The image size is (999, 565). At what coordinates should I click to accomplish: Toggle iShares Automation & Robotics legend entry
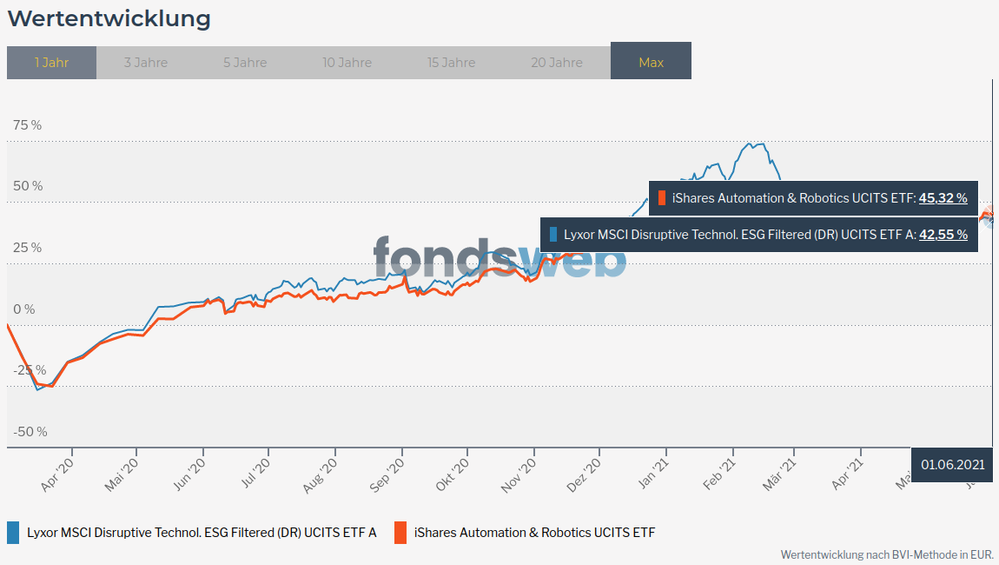(x=534, y=532)
